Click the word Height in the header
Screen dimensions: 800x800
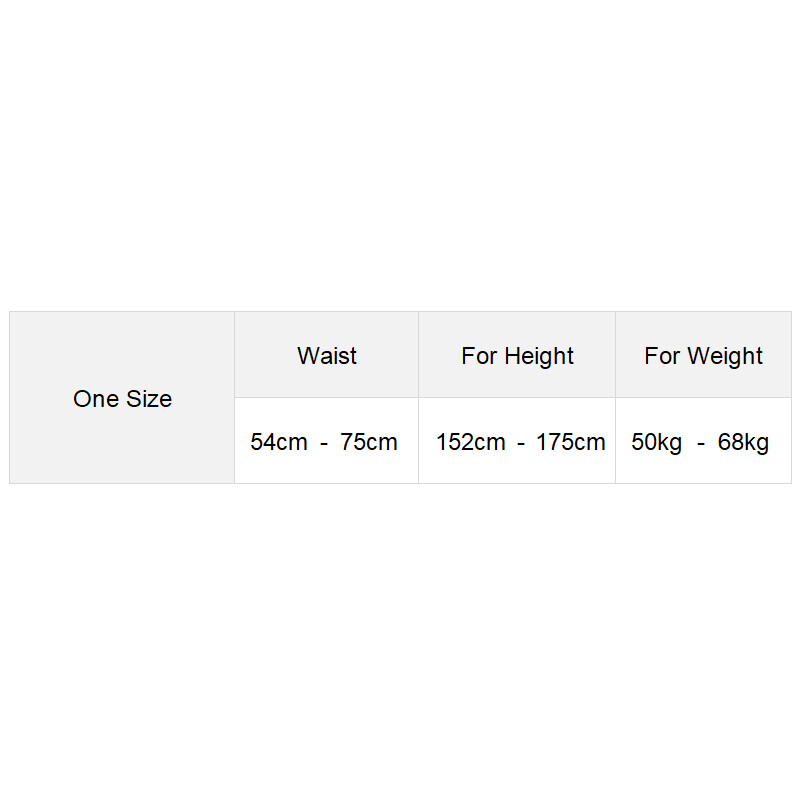[x=539, y=356]
